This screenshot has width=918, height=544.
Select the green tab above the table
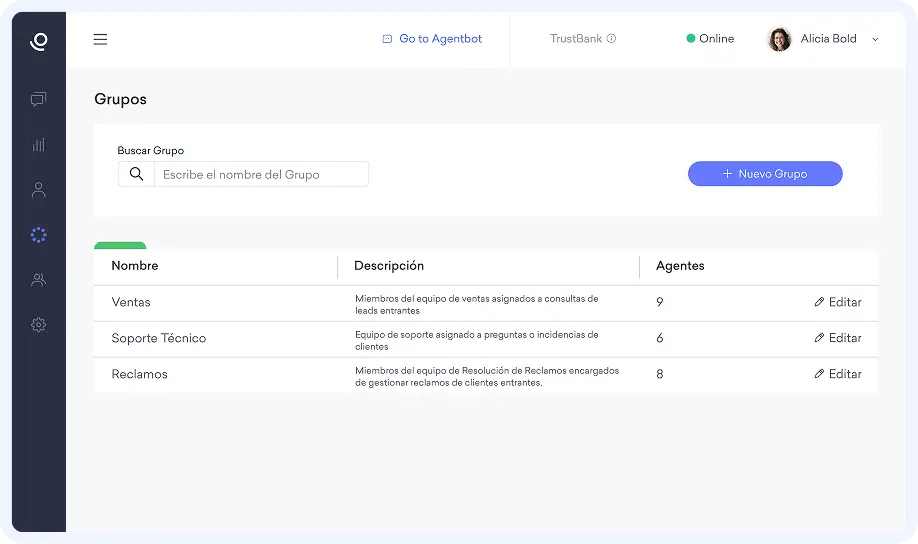[x=120, y=245]
